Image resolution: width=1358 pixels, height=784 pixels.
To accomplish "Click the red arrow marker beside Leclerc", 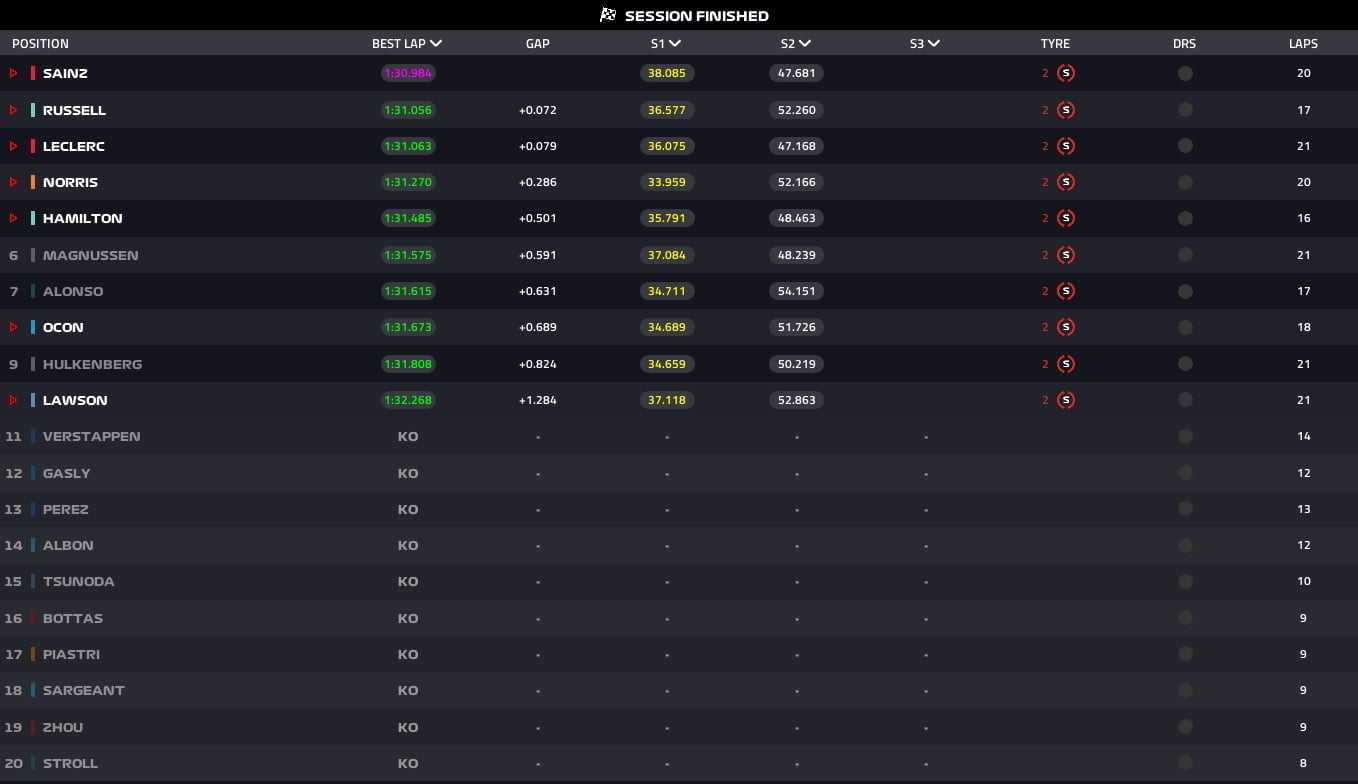I will (x=14, y=146).
